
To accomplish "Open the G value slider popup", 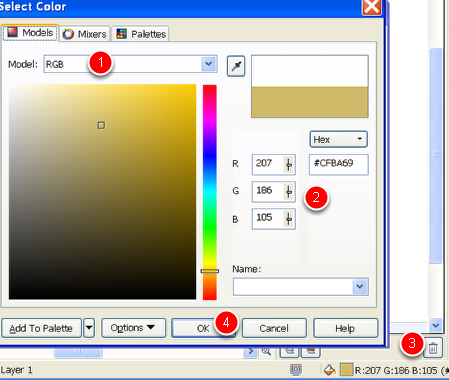I will tap(289, 192).
